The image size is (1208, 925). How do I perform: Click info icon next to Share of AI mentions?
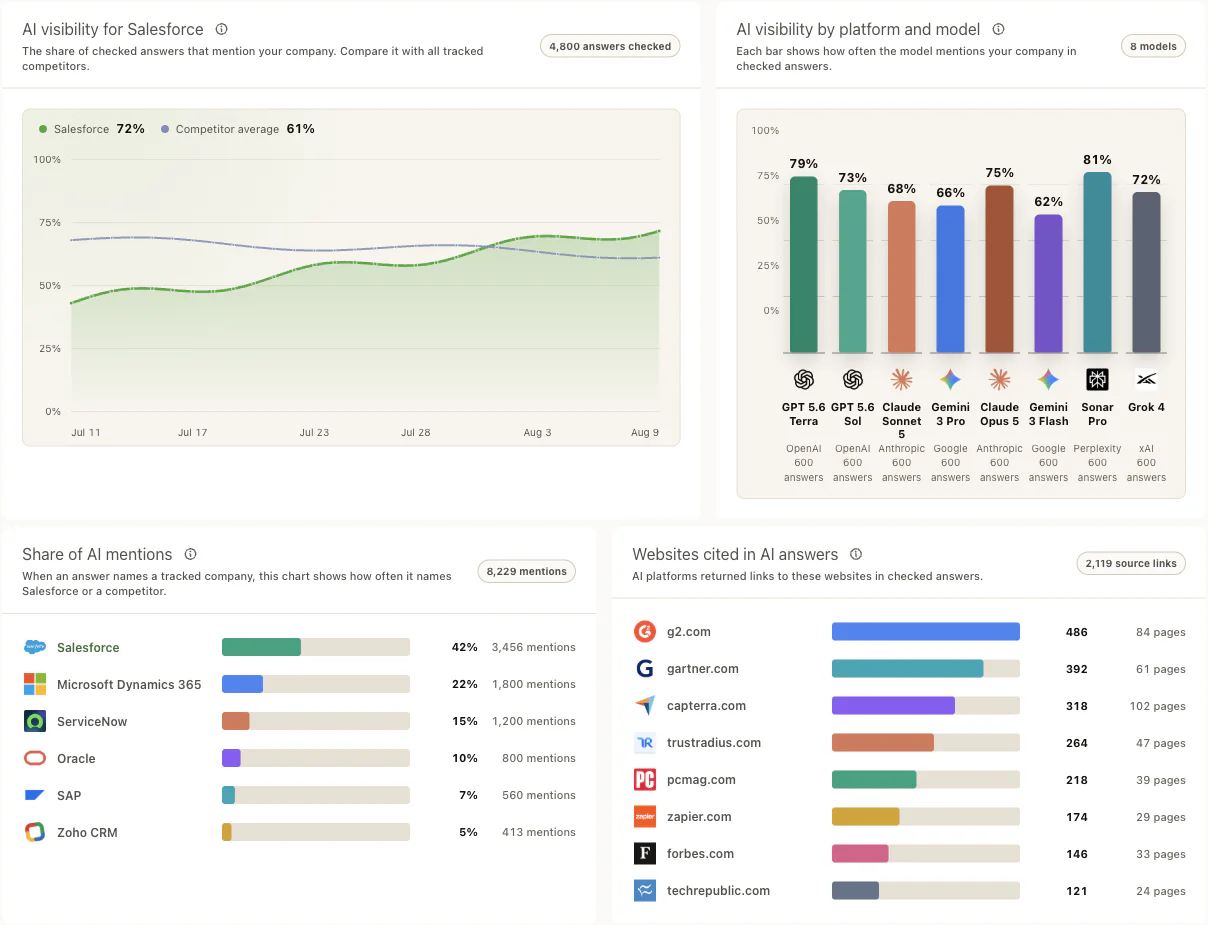coord(190,554)
